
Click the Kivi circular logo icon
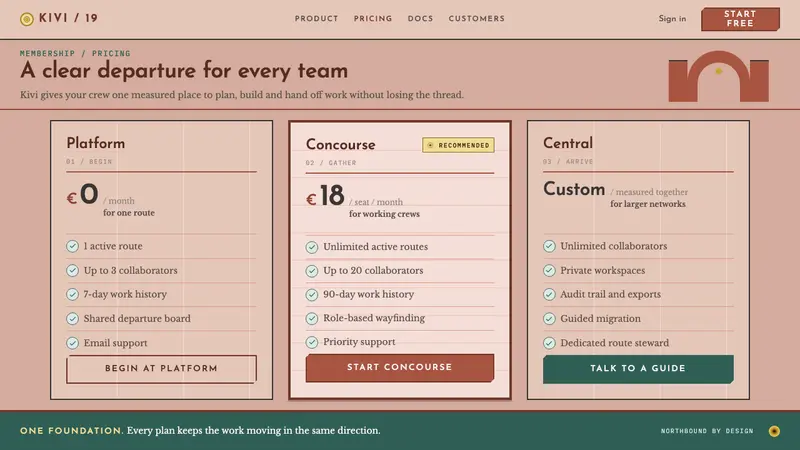tap(27, 19)
